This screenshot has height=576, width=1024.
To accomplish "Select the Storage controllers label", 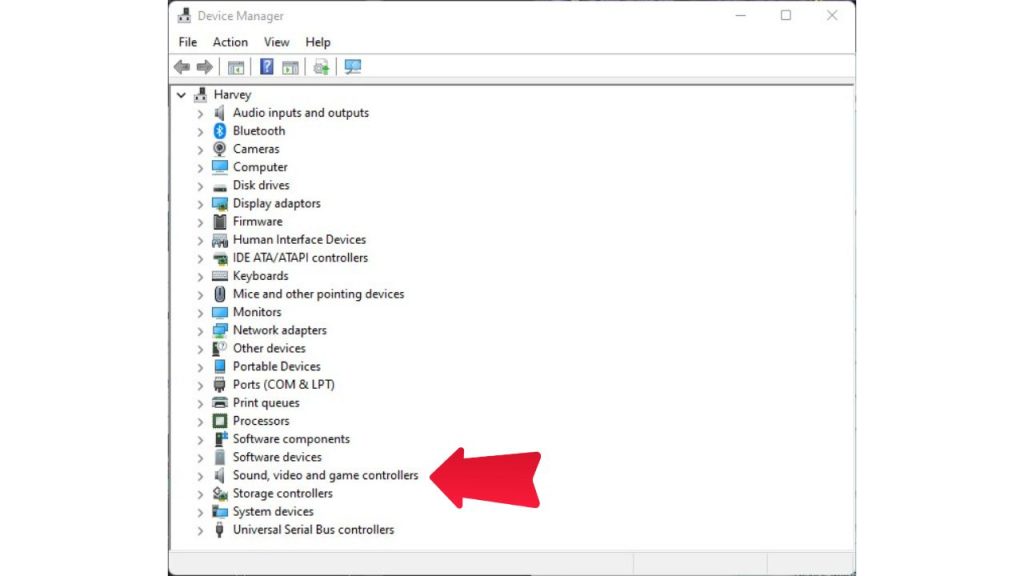I will coord(283,494).
